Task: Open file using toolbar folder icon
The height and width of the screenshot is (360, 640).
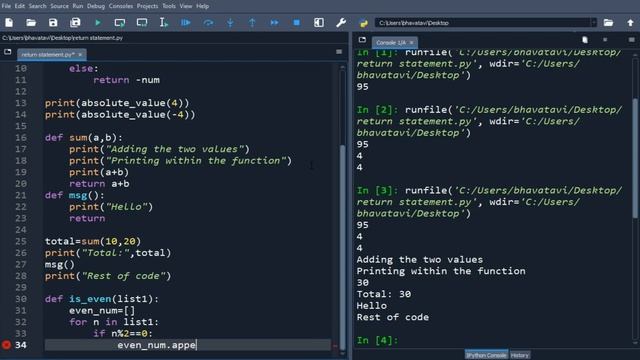Action: [x=31, y=23]
